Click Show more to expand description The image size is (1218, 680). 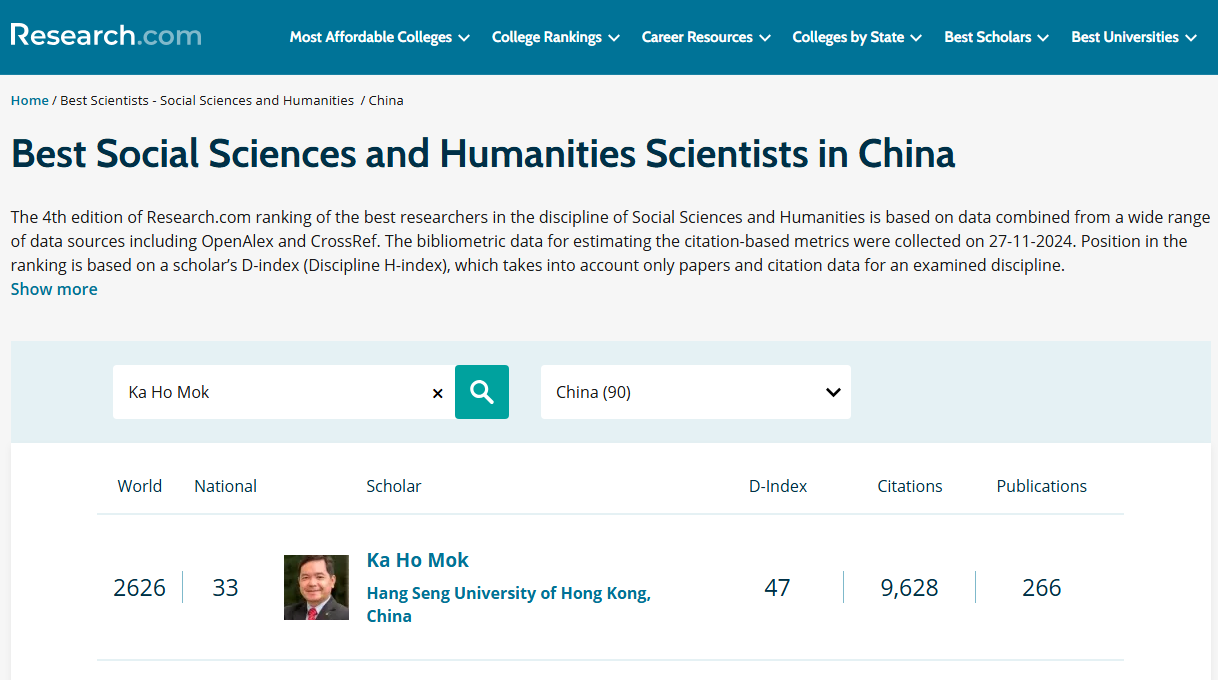pyautogui.click(x=54, y=289)
